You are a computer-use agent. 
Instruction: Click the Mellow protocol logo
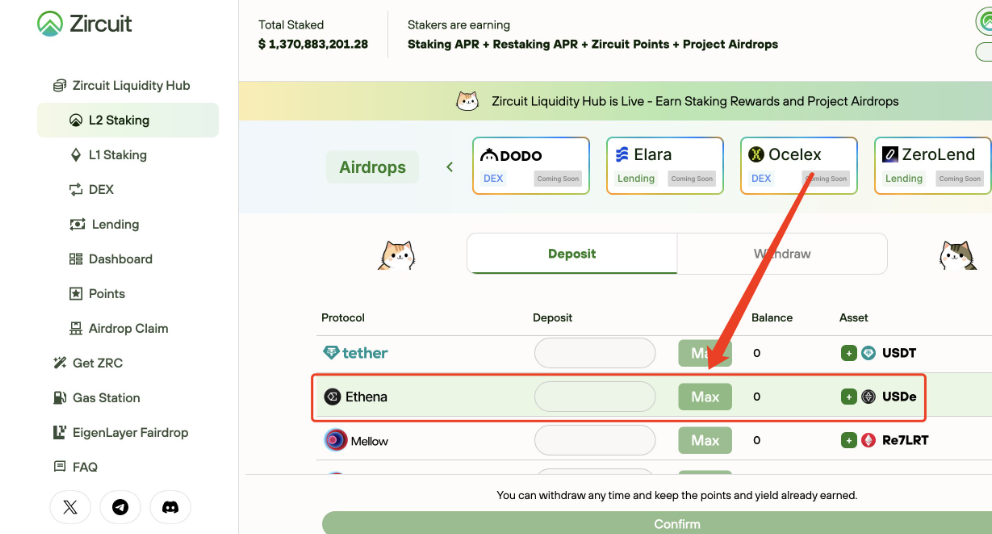356,440
